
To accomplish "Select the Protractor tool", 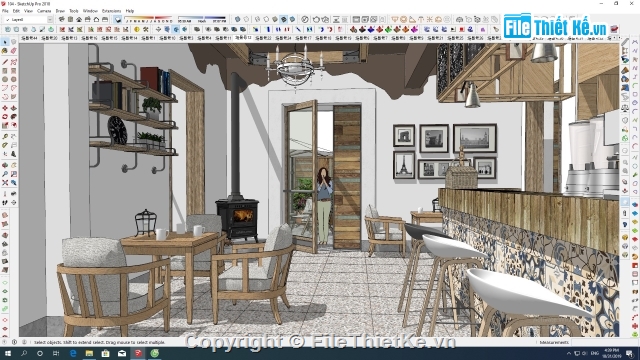I will (5, 145).
